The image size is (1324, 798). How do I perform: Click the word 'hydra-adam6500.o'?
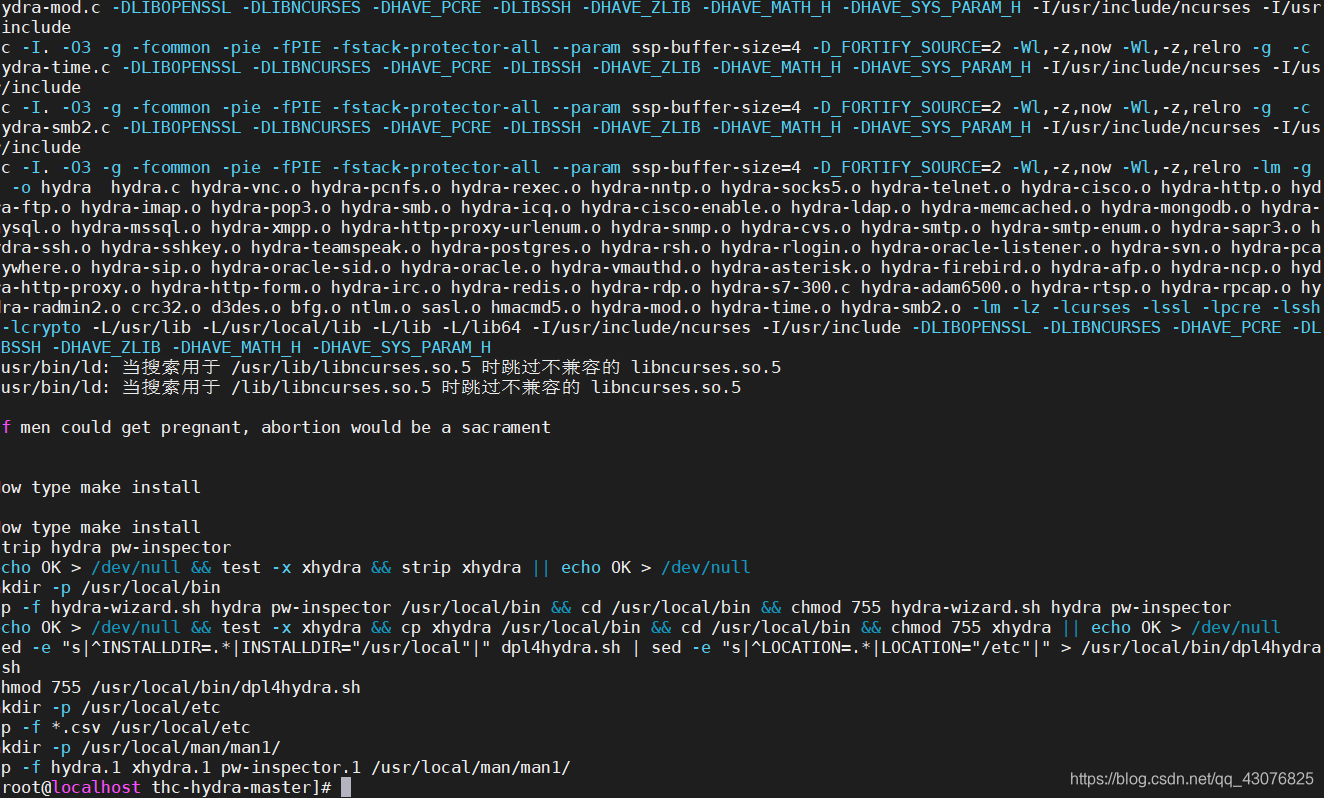pos(941,288)
